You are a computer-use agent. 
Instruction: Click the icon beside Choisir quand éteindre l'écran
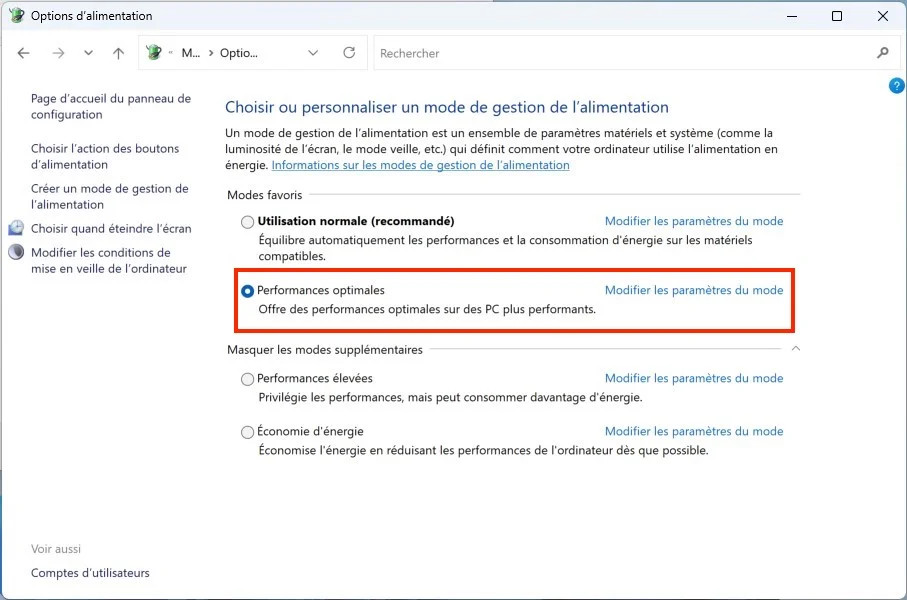16,227
